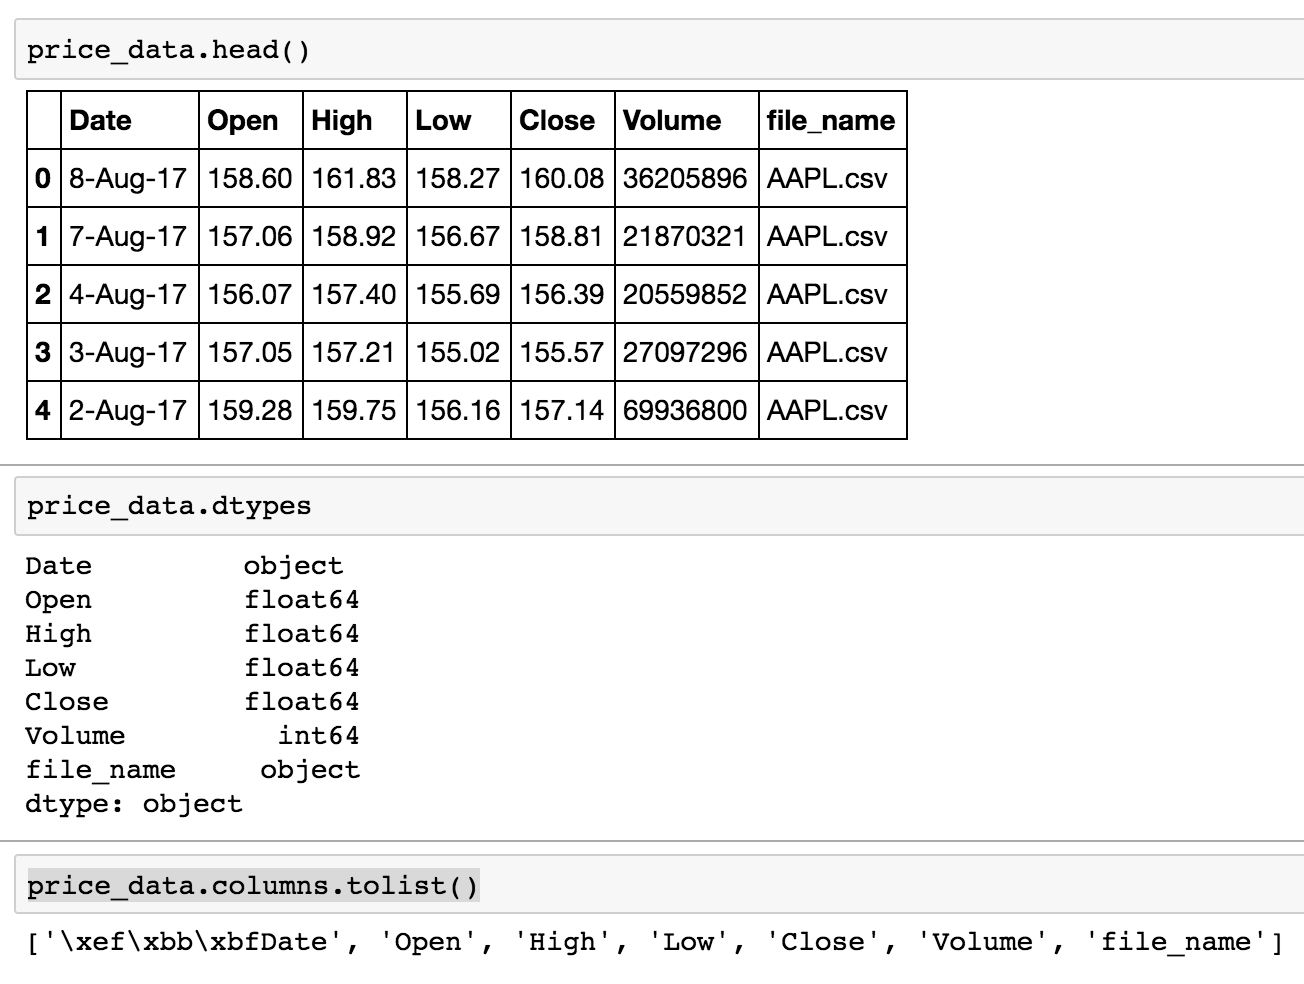Screen dimensions: 1304x984
Task: Select row index 2 in table
Action: tap(43, 295)
